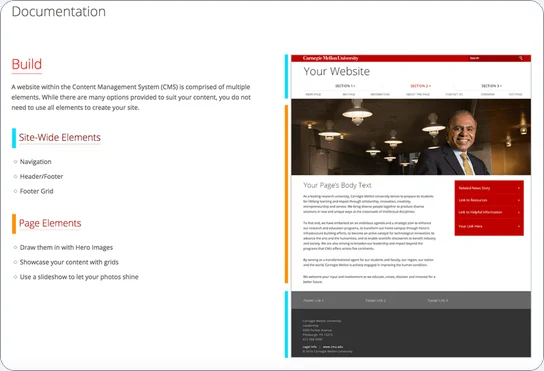Expand the Section 1 menu in mockup
This screenshot has height=371, width=544.
pyautogui.click(x=345, y=86)
